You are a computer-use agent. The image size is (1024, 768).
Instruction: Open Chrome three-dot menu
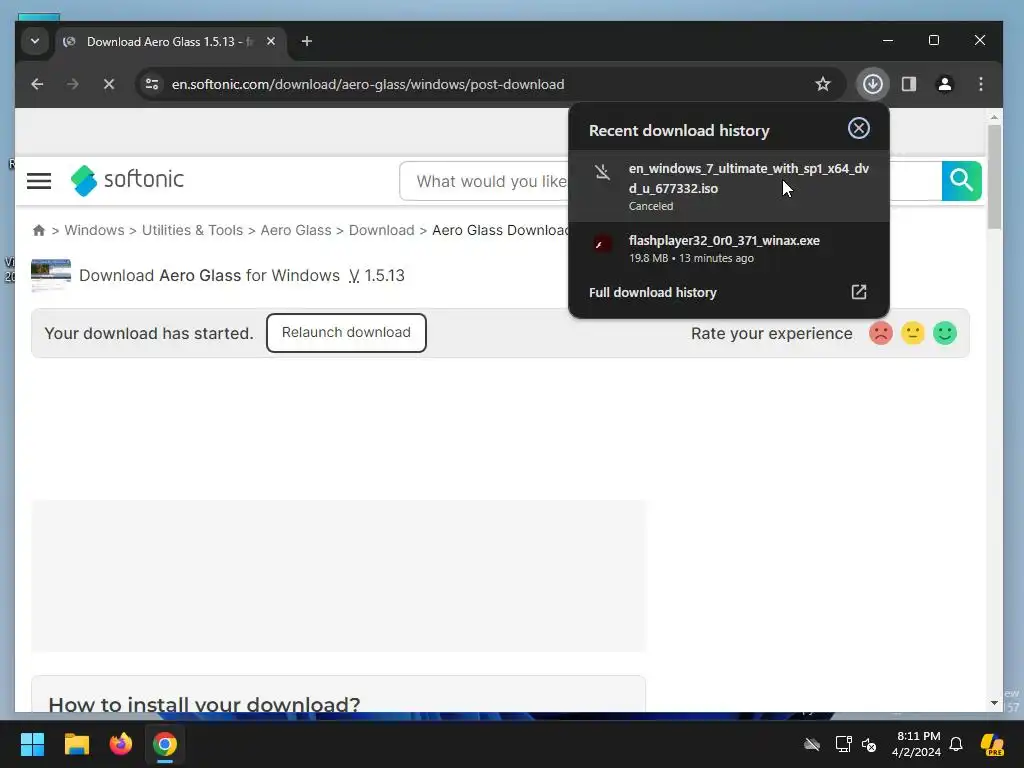pyautogui.click(x=980, y=84)
